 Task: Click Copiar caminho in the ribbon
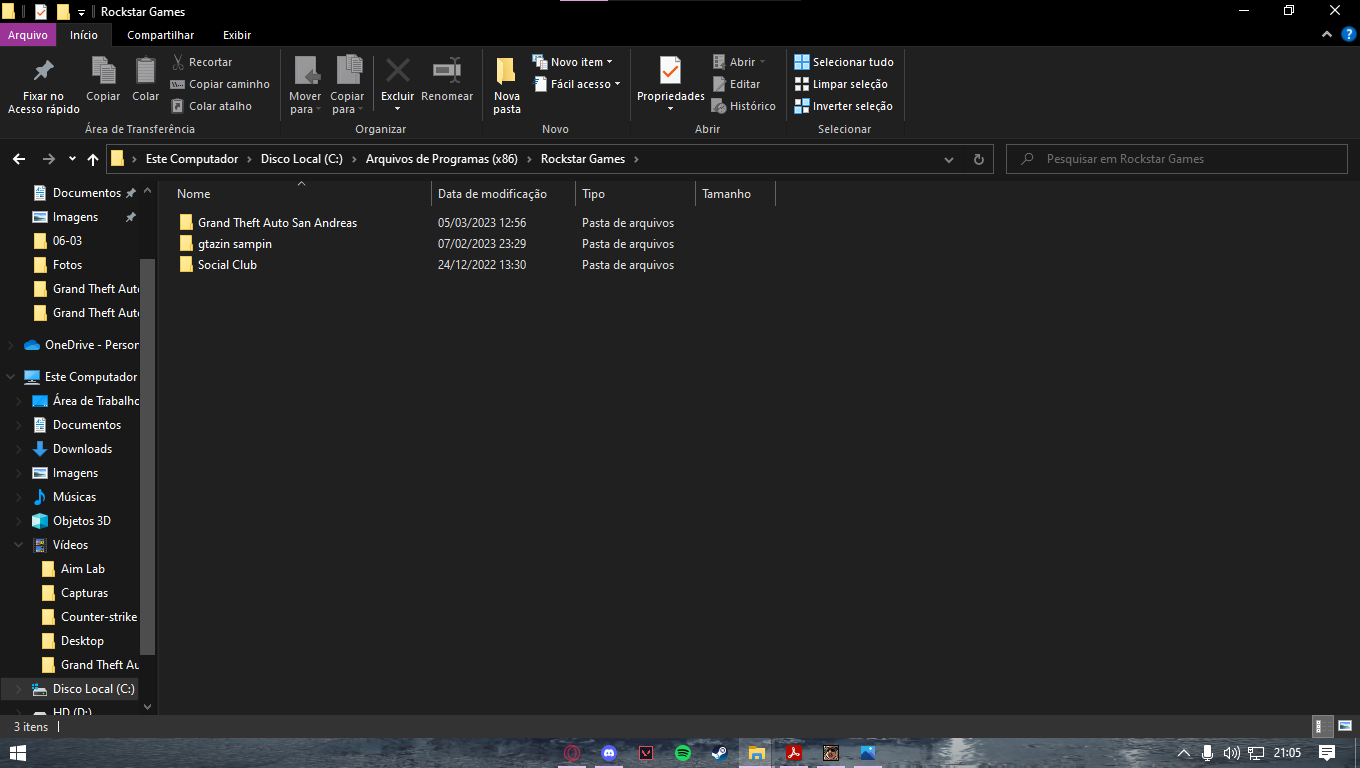click(x=220, y=84)
